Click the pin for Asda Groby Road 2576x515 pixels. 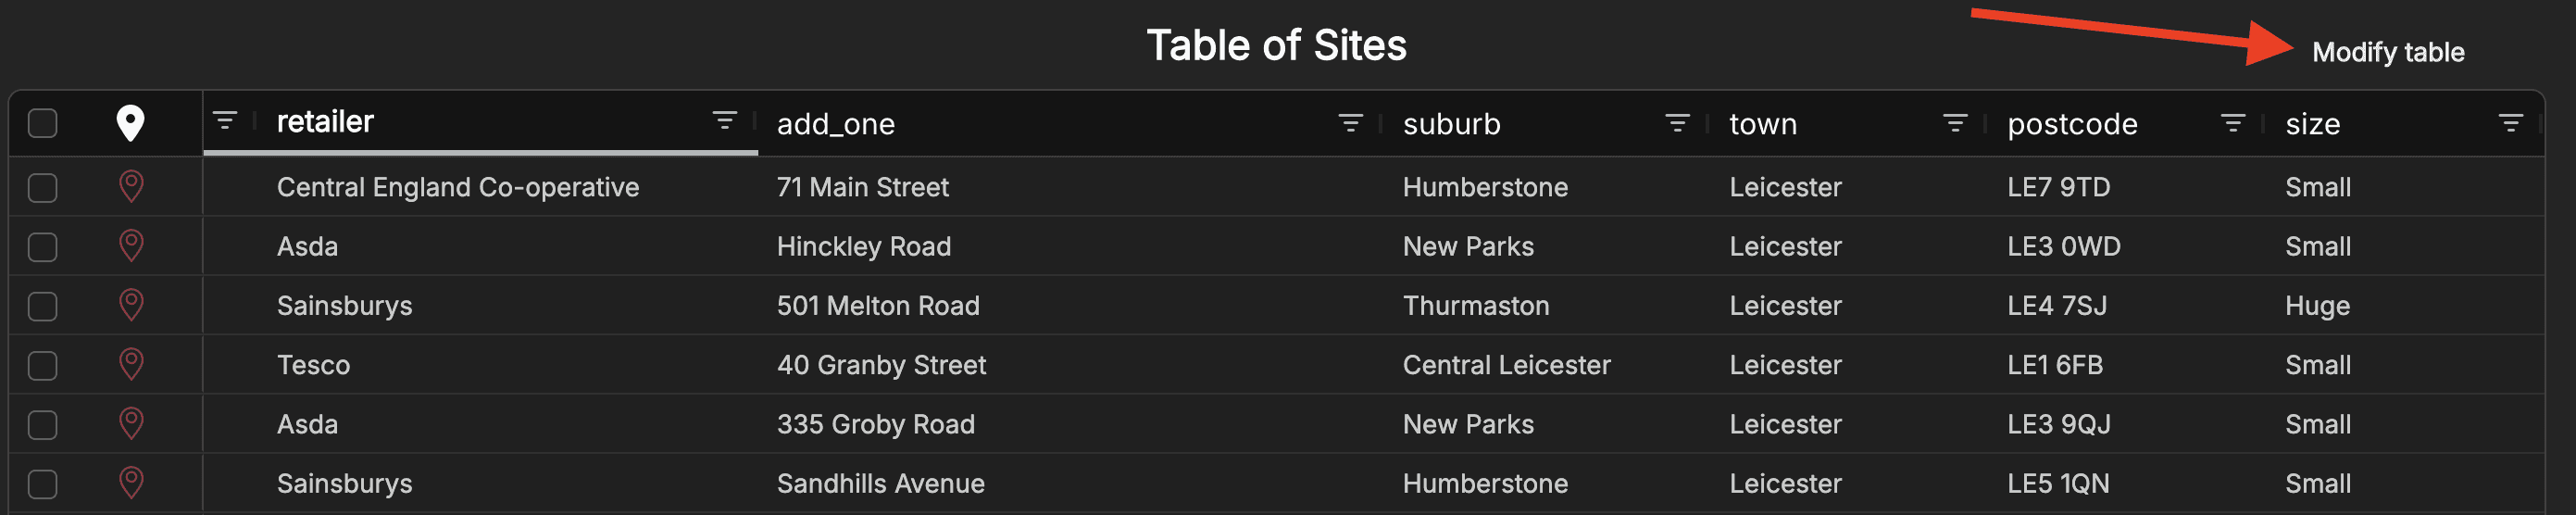(x=131, y=424)
